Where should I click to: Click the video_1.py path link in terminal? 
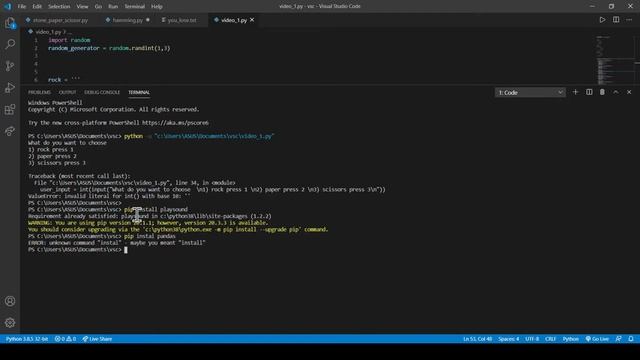coord(214,136)
